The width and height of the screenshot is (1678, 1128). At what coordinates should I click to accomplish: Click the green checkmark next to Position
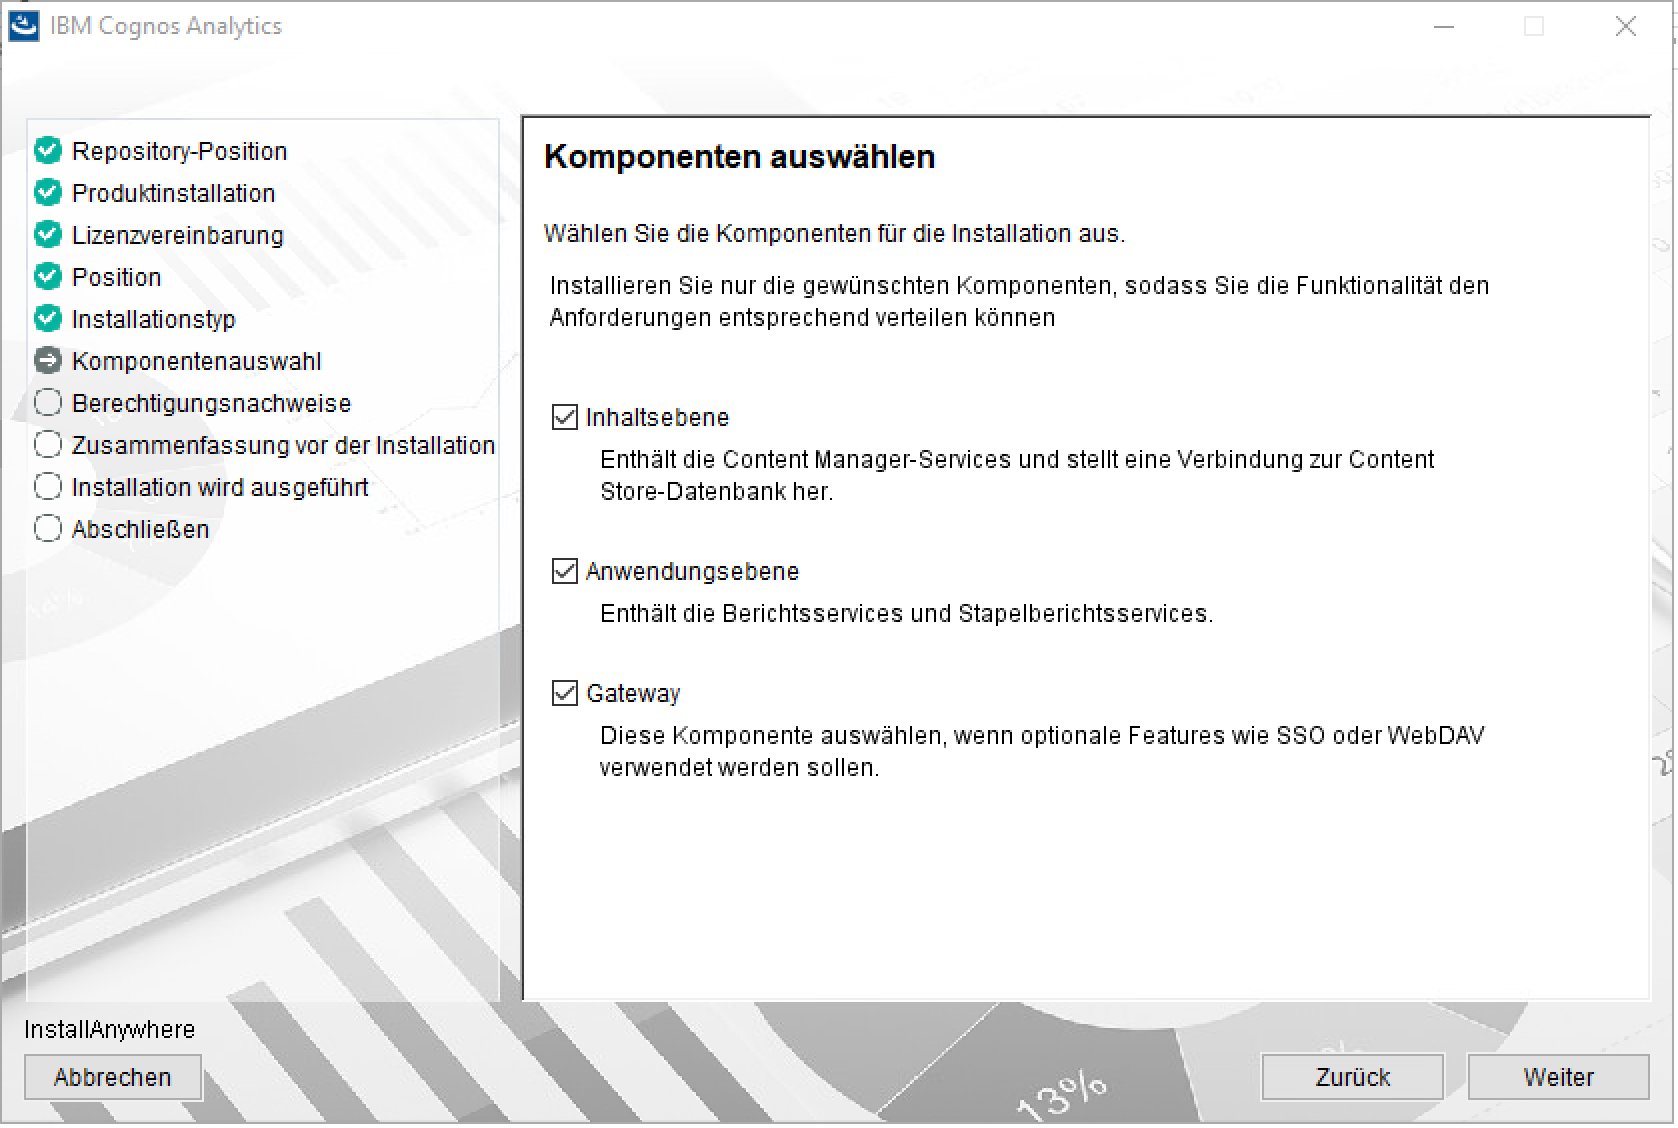(48, 277)
